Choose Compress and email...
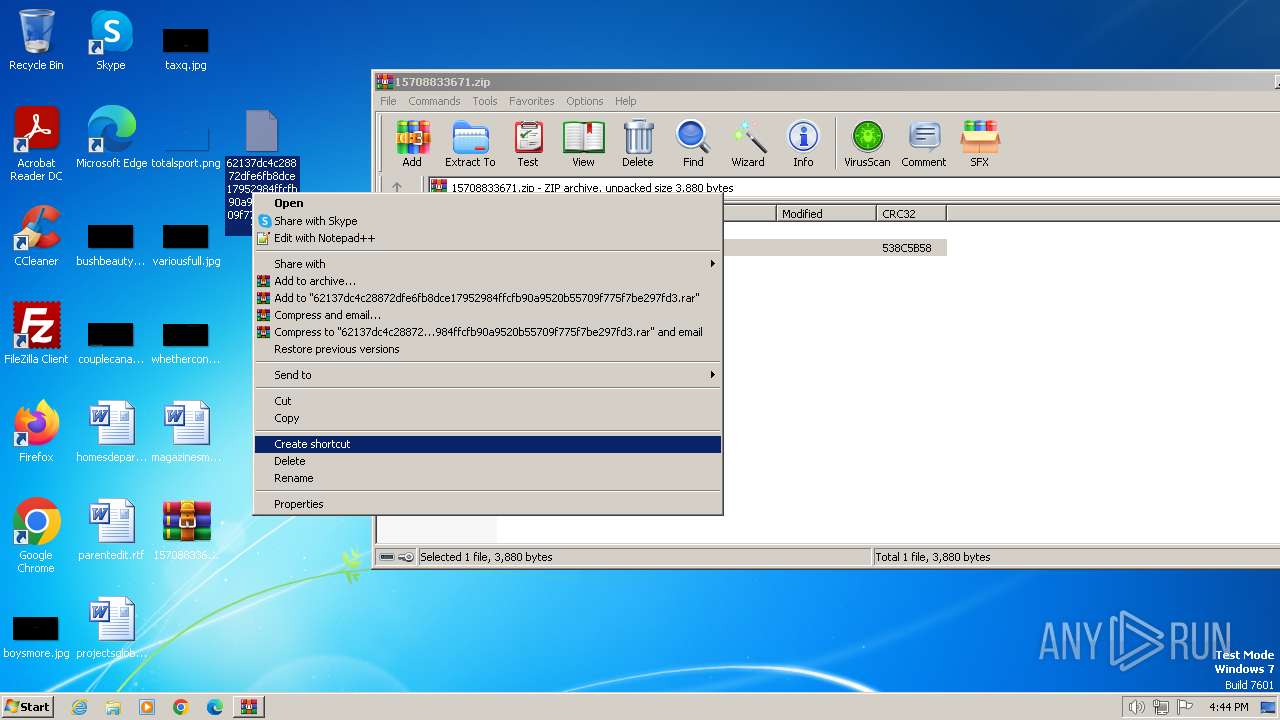The height and width of the screenshot is (720, 1280). 488,315
